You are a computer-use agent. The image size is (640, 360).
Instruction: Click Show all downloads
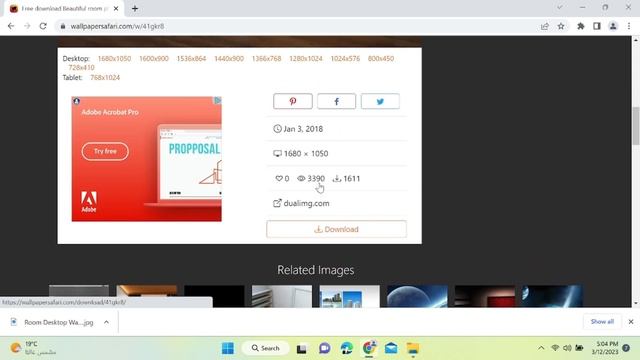[x=602, y=322]
